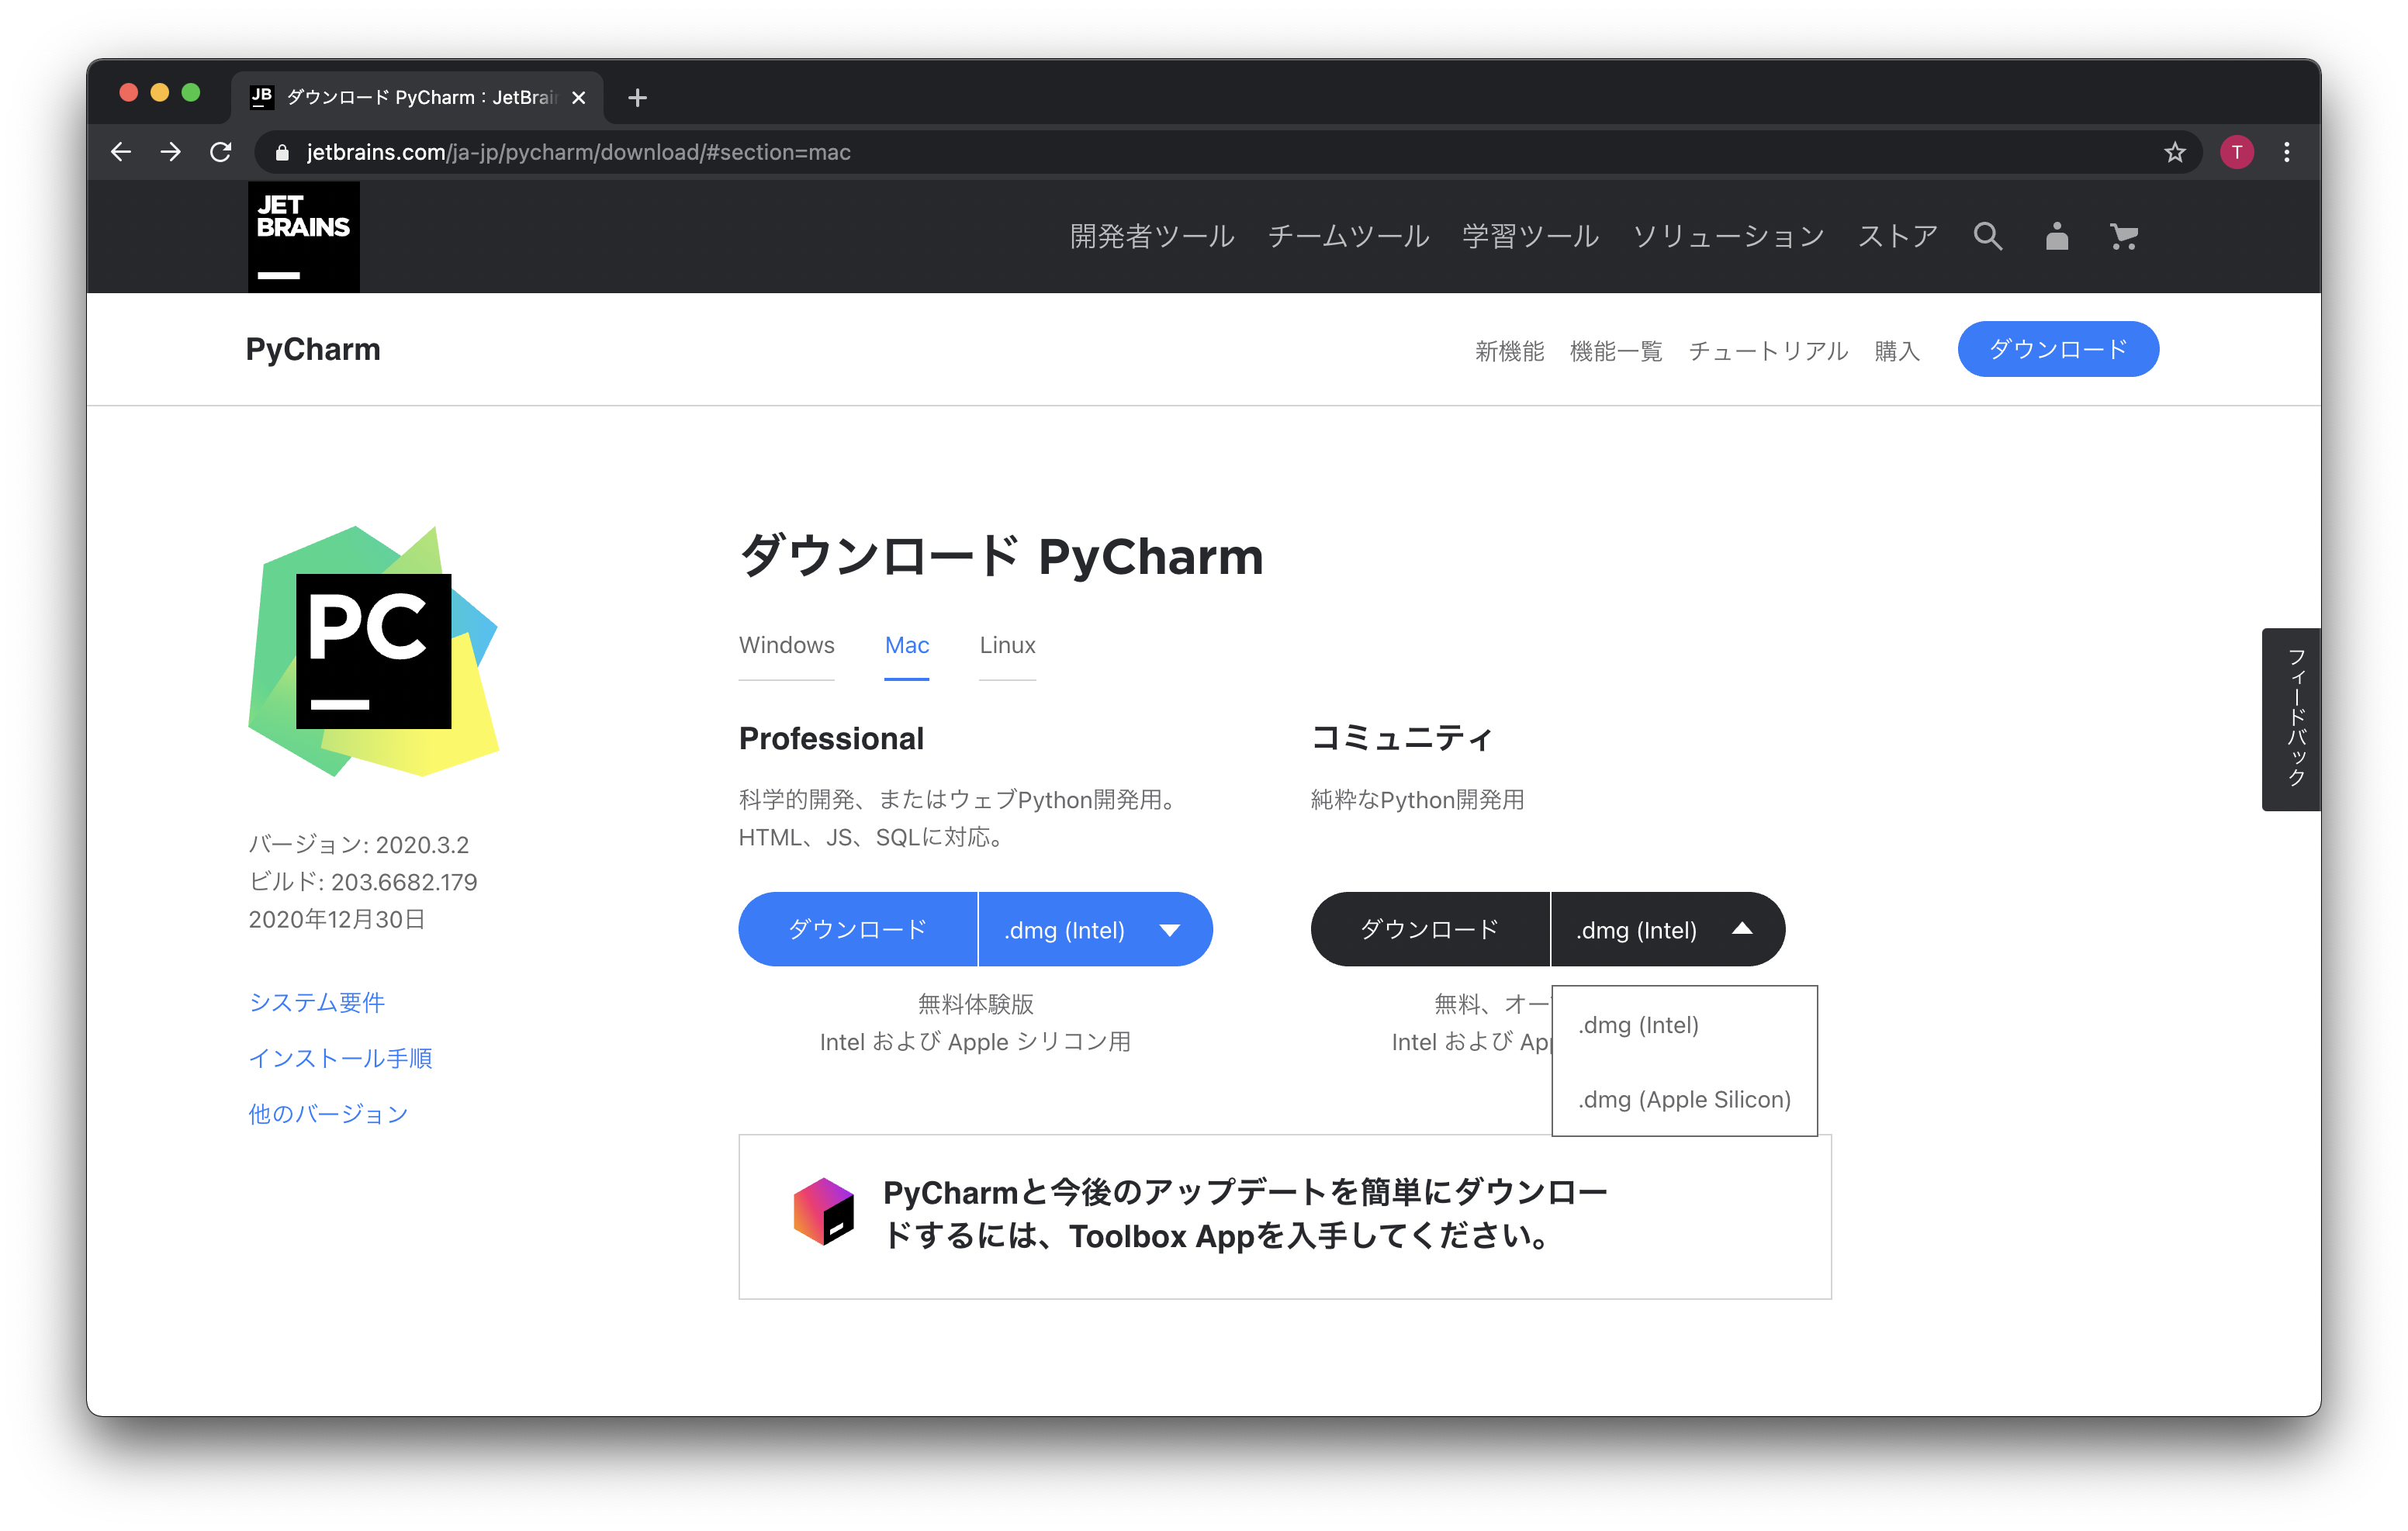The width and height of the screenshot is (2408, 1531).
Task: Click the Professional heading
Action: pos(831,738)
